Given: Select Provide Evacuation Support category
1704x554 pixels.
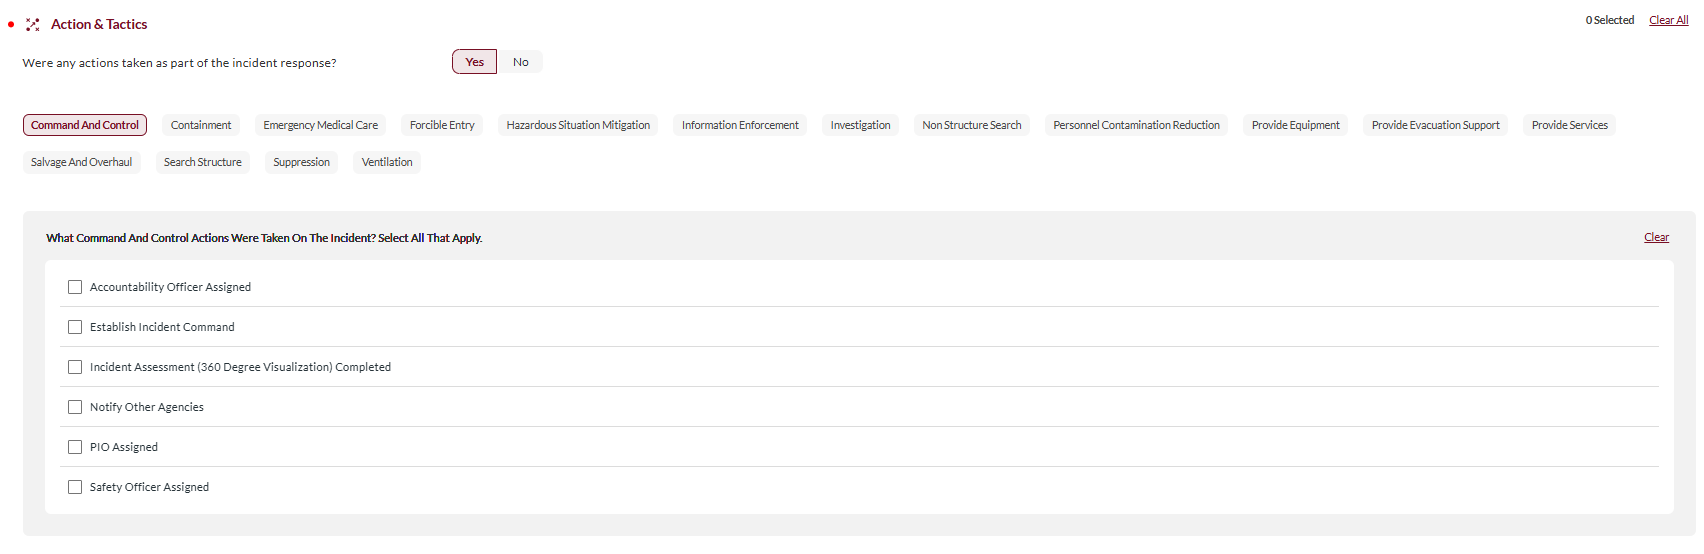Looking at the screenshot, I should point(1435,125).
